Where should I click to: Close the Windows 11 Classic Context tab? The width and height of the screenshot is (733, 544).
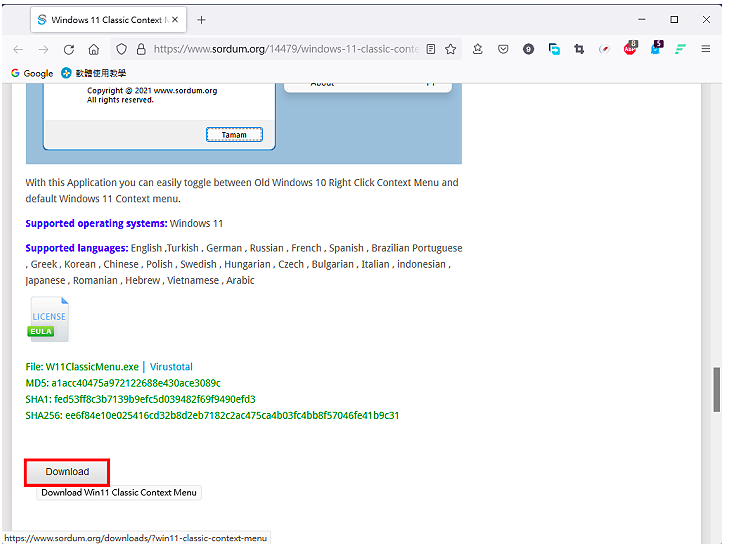click(x=175, y=20)
